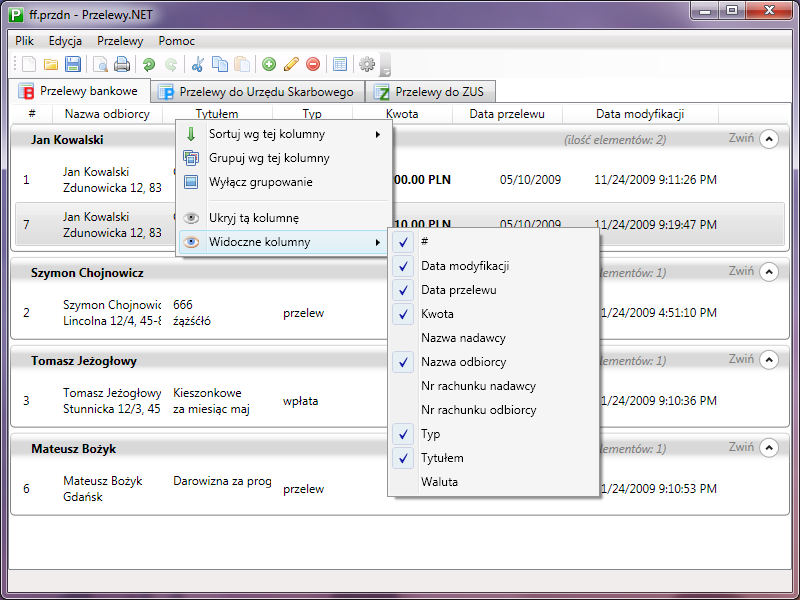Switch to Przelewy bankowe tab
This screenshot has height=600, width=800.
click(80, 91)
